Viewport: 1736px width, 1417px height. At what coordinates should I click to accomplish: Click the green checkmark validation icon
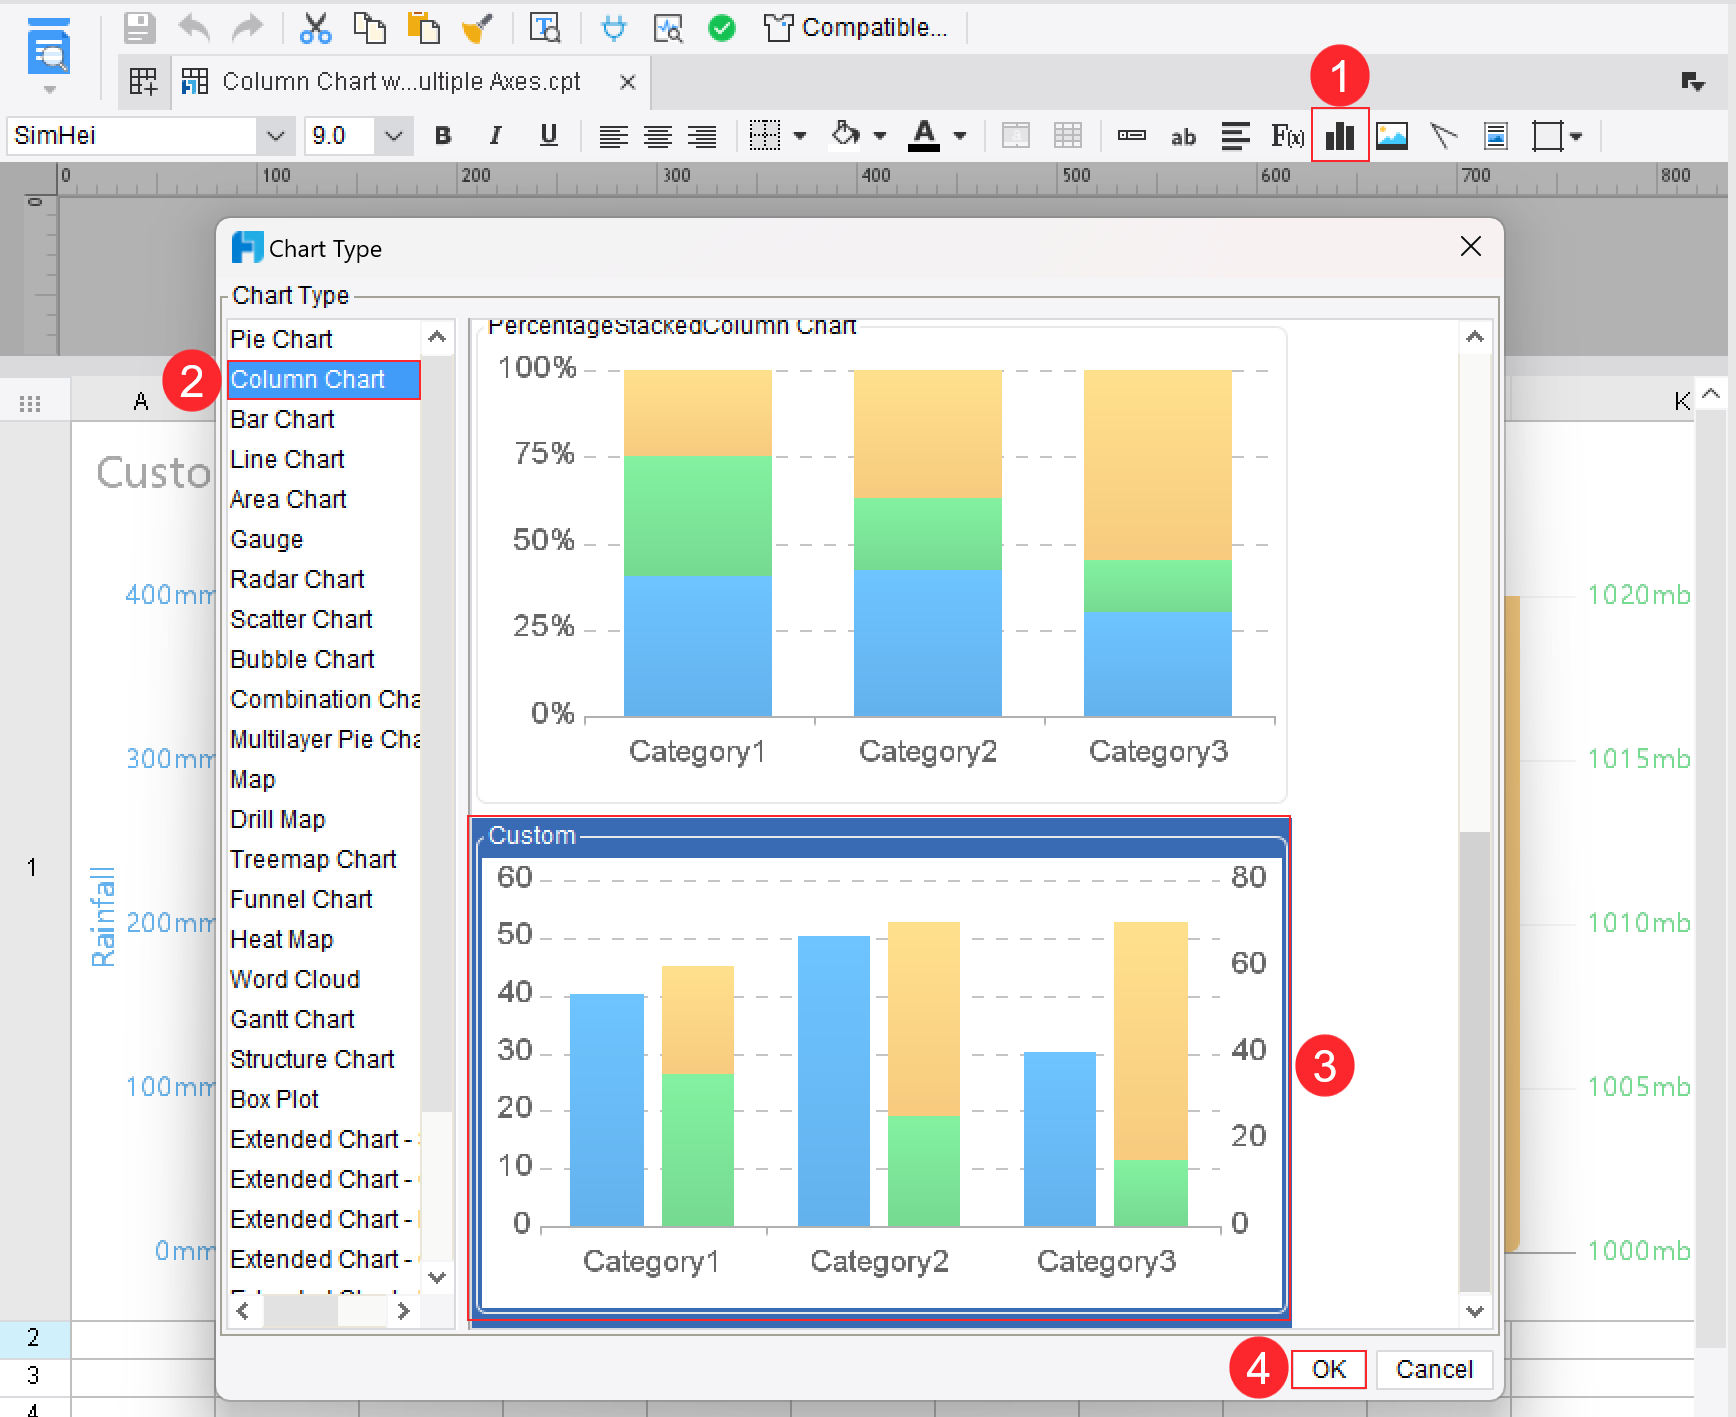pos(721,27)
